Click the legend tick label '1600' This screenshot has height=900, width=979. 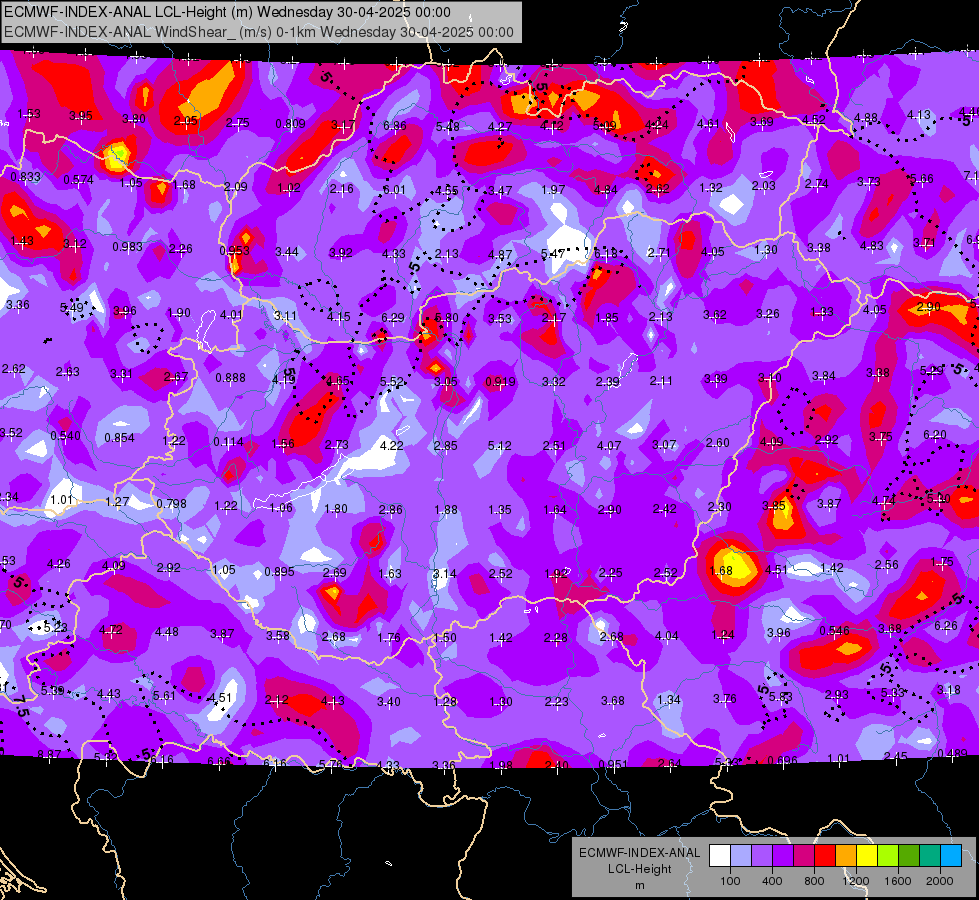pyautogui.click(x=898, y=881)
